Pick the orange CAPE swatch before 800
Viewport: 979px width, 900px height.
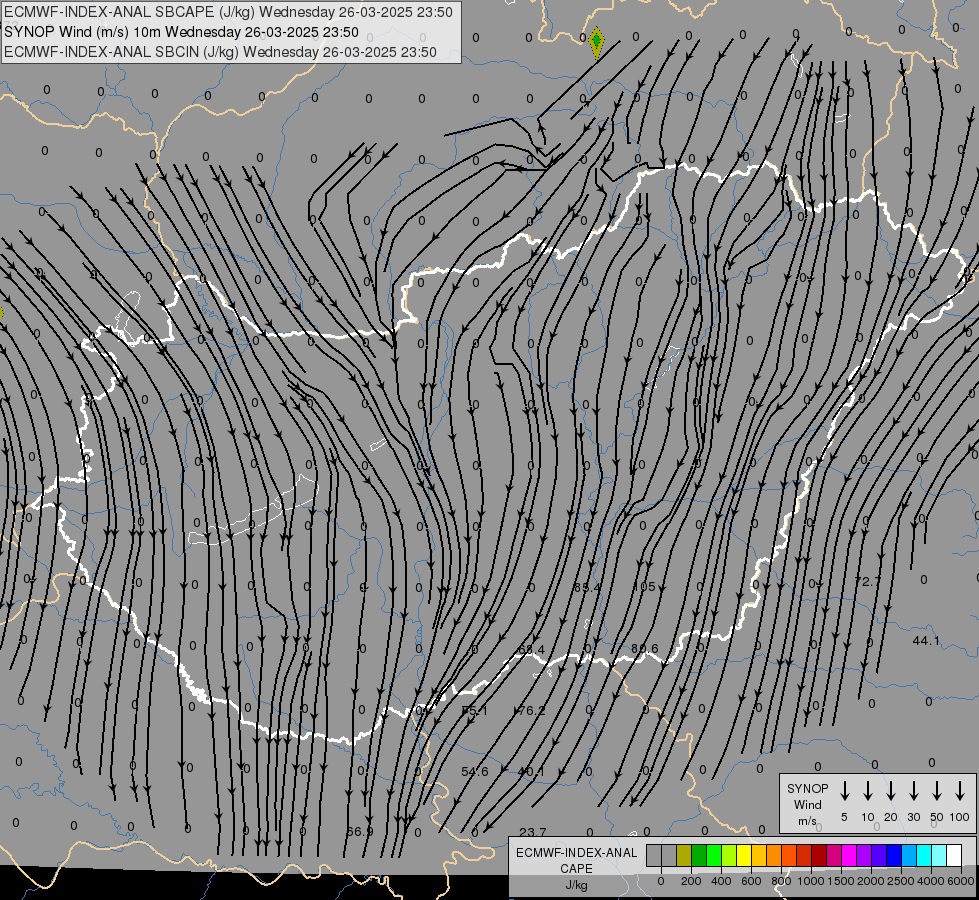(x=774, y=855)
